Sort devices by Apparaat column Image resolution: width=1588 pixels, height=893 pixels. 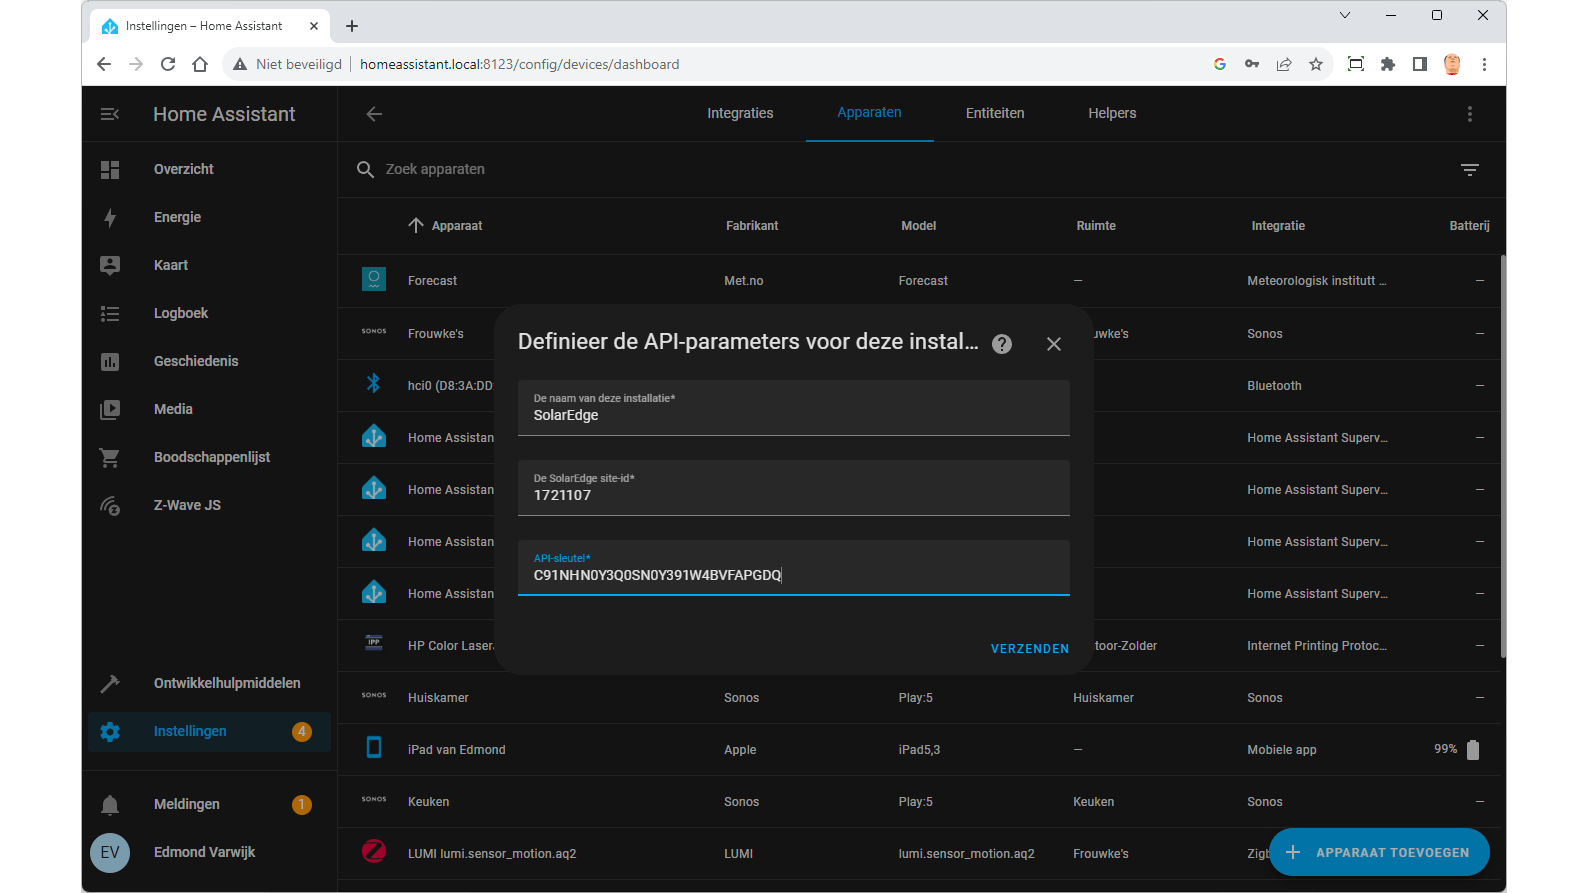tap(456, 226)
